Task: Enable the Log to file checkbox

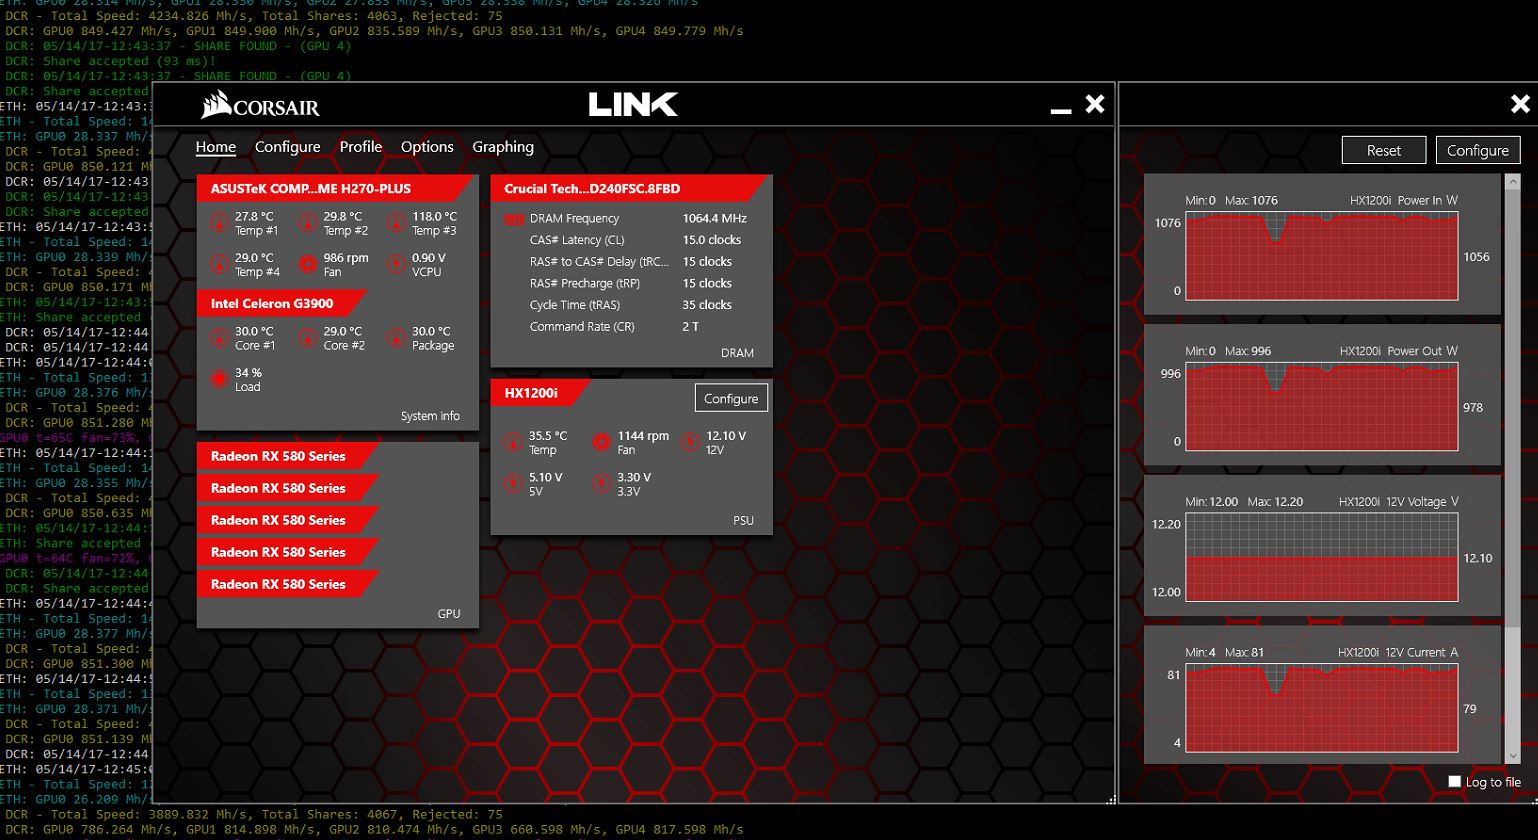Action: [1455, 782]
